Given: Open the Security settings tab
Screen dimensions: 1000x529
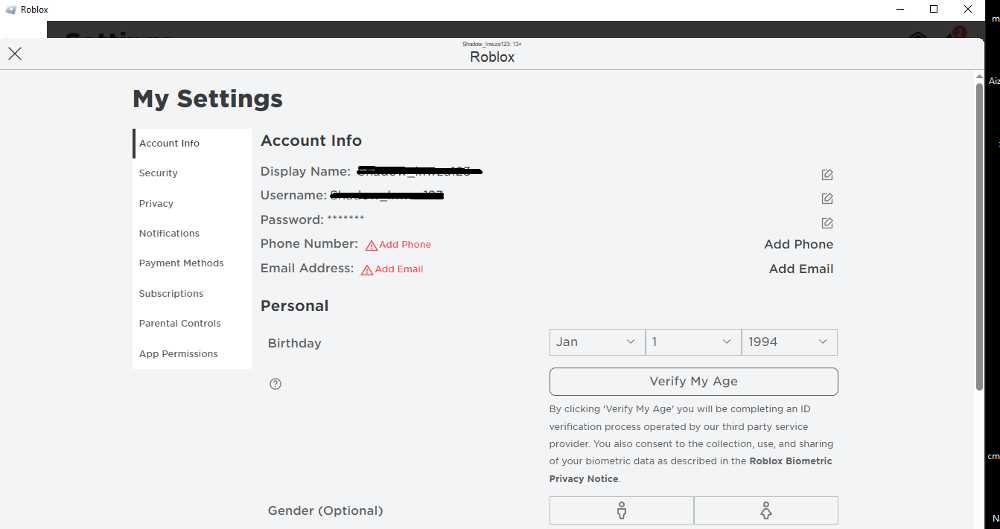Looking at the screenshot, I should [x=192, y=173].
